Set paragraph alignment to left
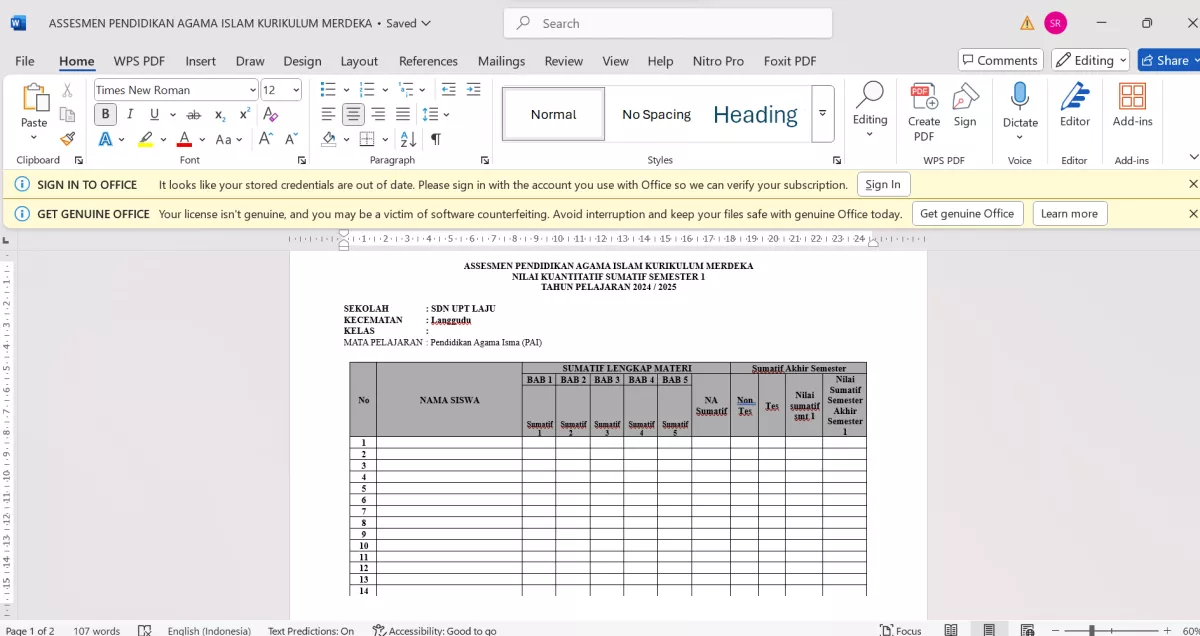1200x636 pixels. coord(328,115)
